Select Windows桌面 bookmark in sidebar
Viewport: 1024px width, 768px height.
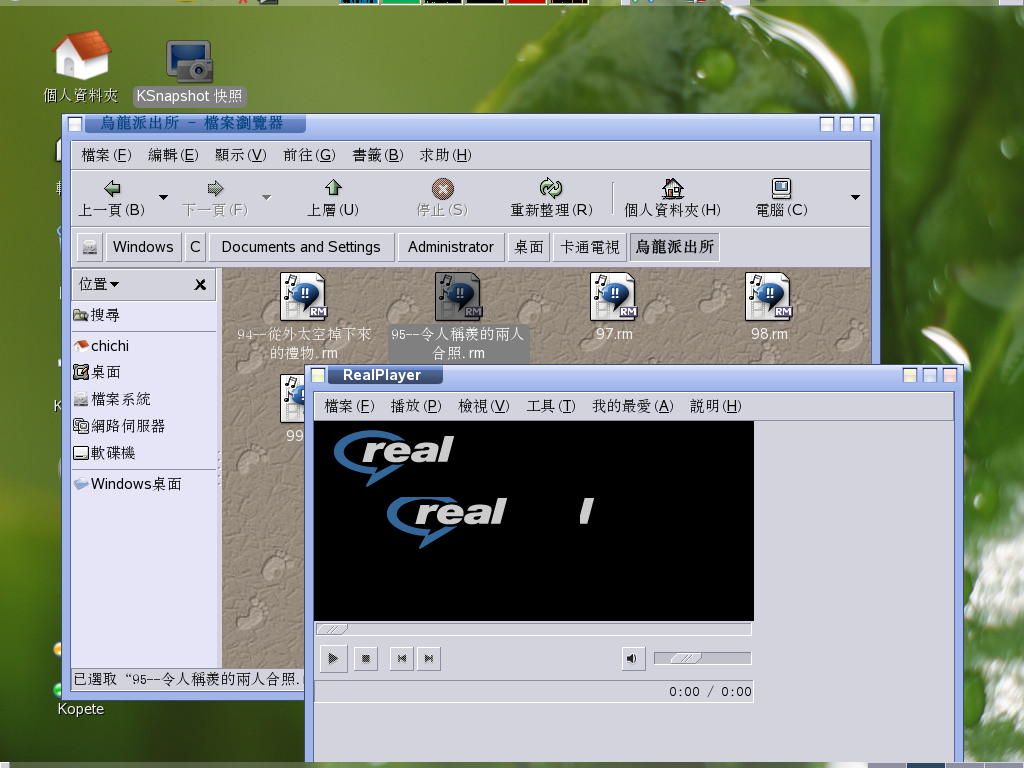point(127,484)
